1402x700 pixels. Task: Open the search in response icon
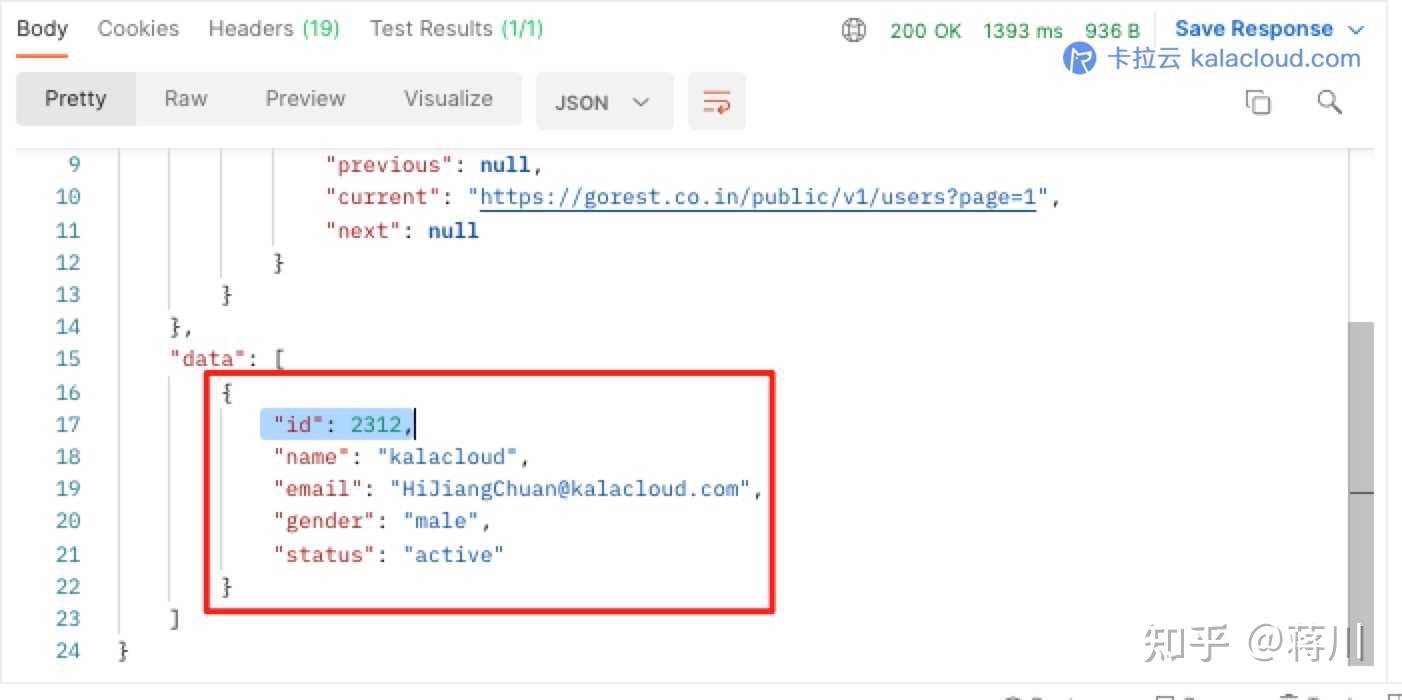1329,101
